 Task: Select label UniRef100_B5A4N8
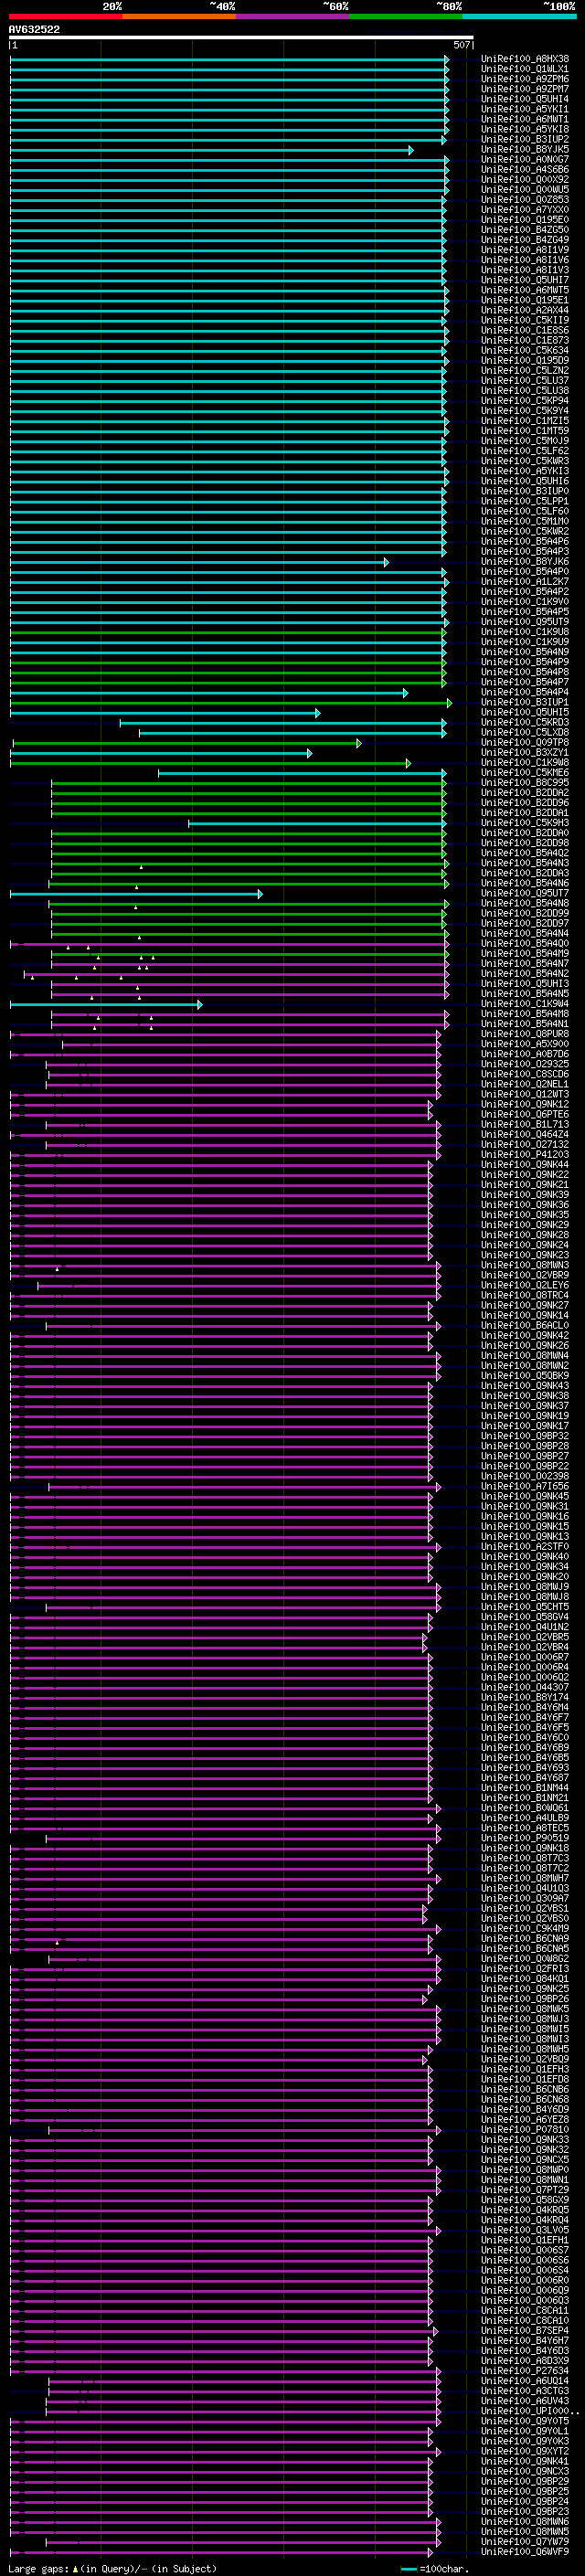(x=525, y=903)
